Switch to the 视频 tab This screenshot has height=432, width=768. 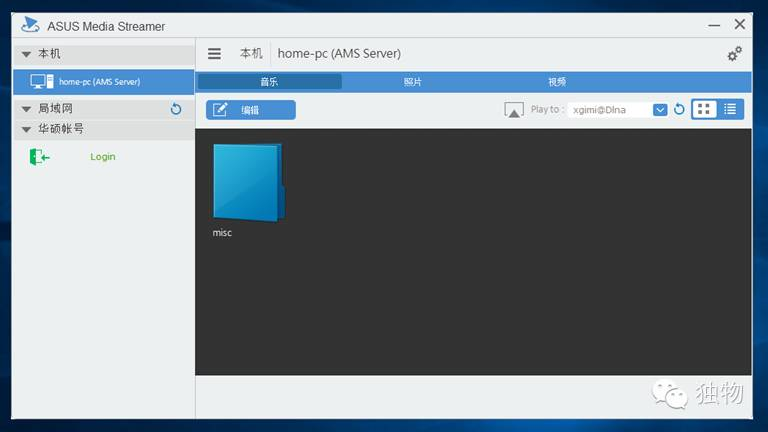click(x=557, y=82)
